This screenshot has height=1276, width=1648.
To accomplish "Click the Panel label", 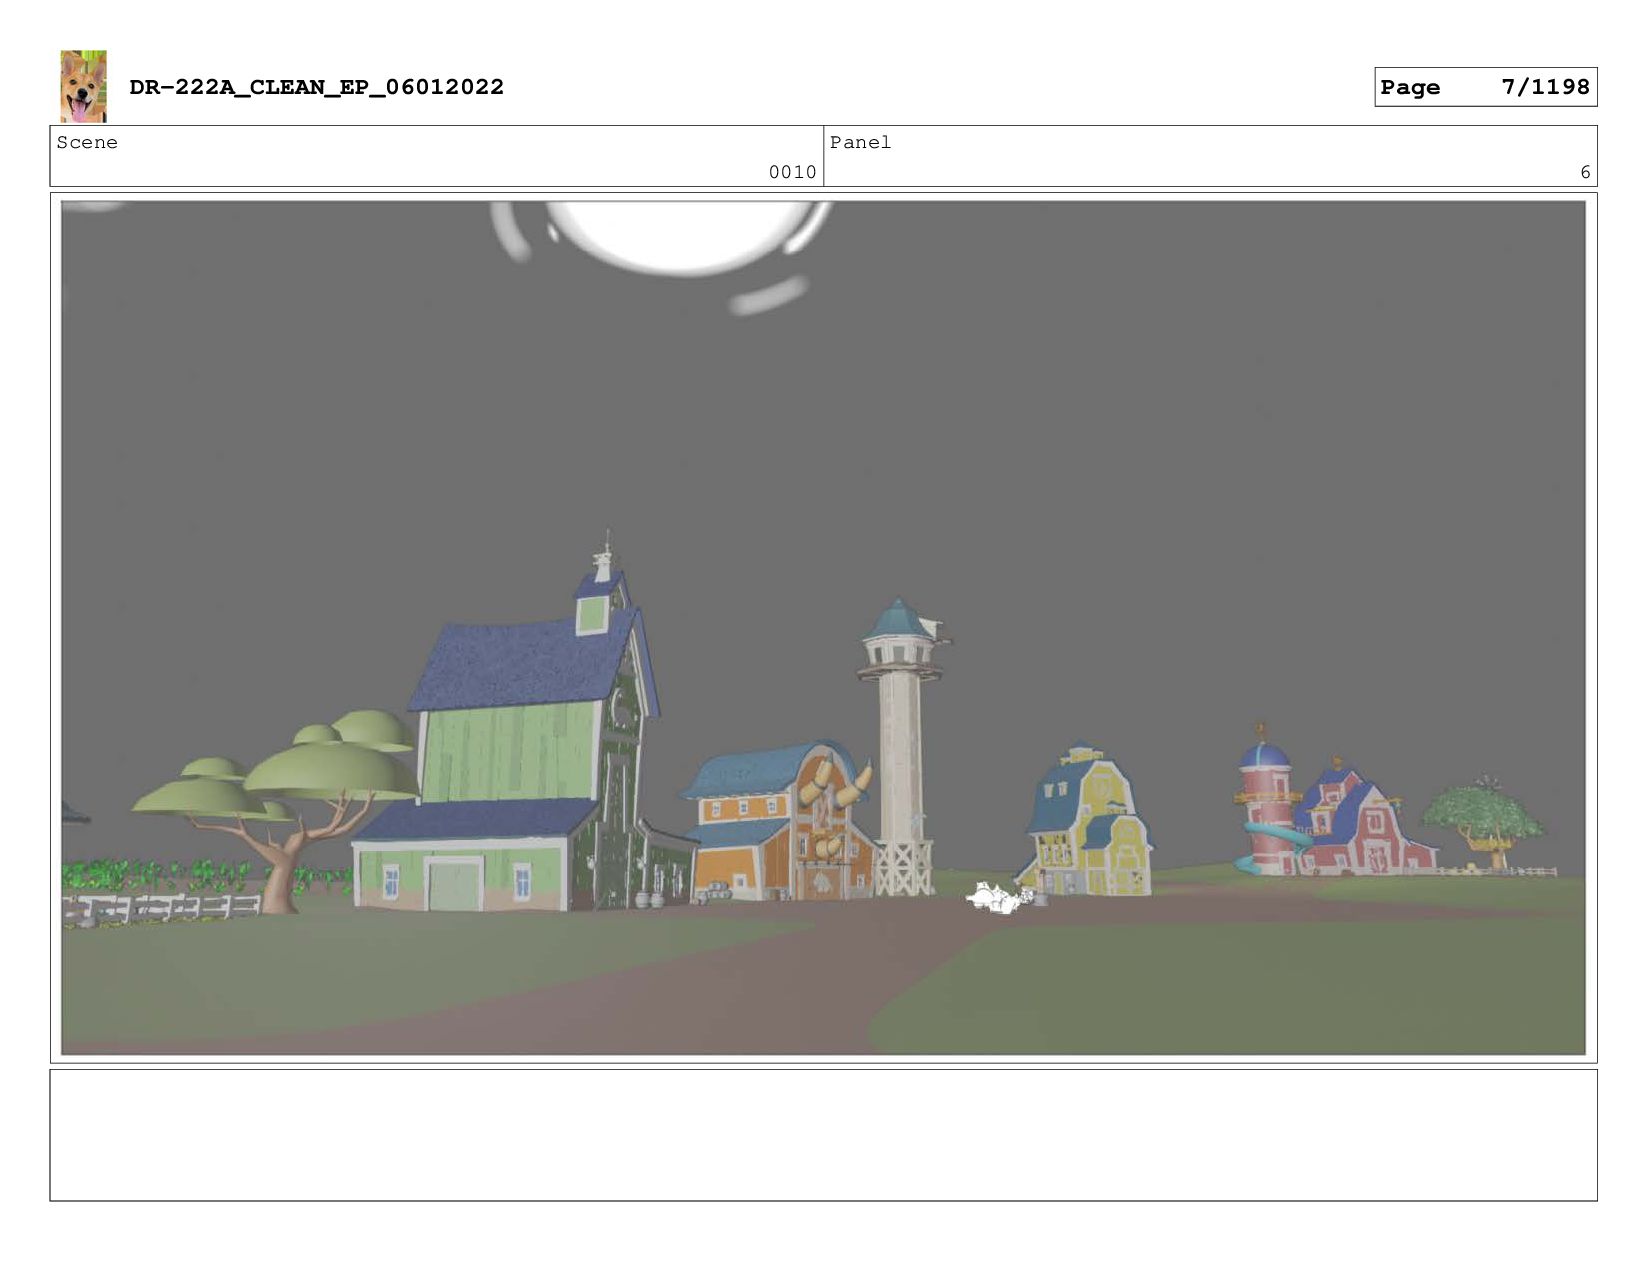I will coord(860,142).
